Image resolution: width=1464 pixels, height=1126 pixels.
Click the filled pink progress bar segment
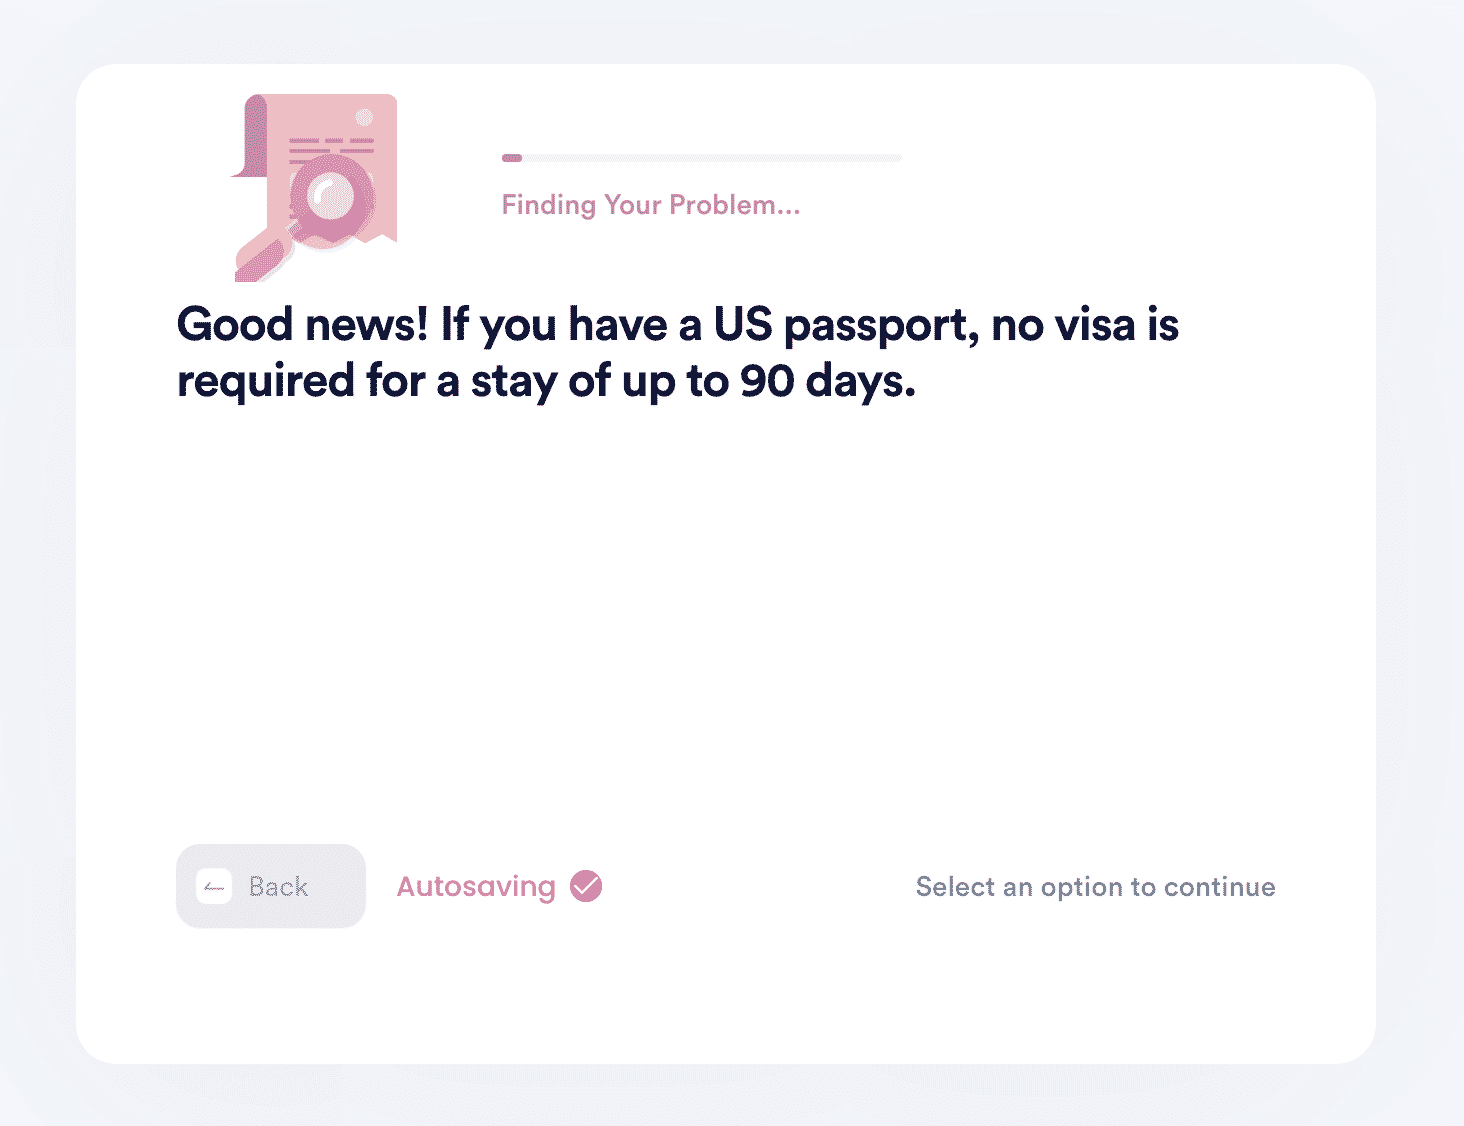(x=512, y=158)
